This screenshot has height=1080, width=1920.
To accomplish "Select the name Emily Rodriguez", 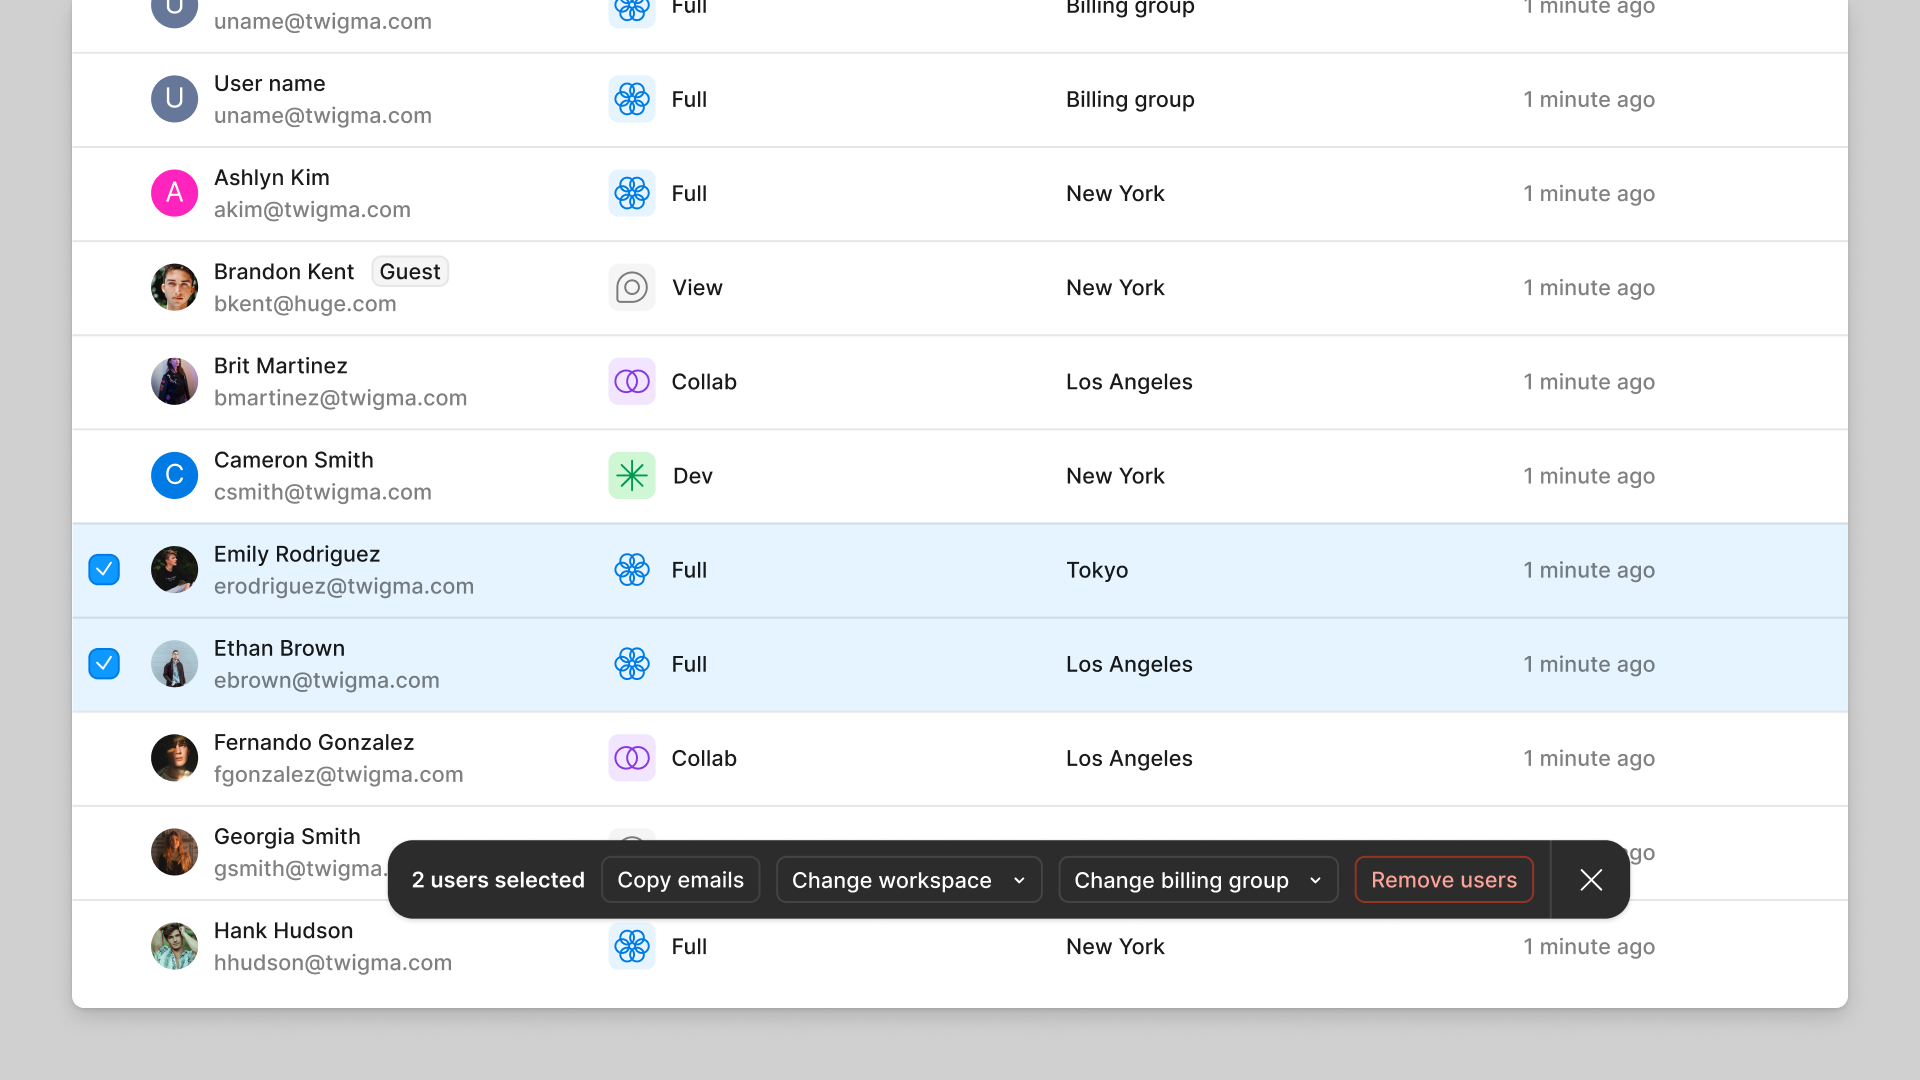I will point(296,554).
